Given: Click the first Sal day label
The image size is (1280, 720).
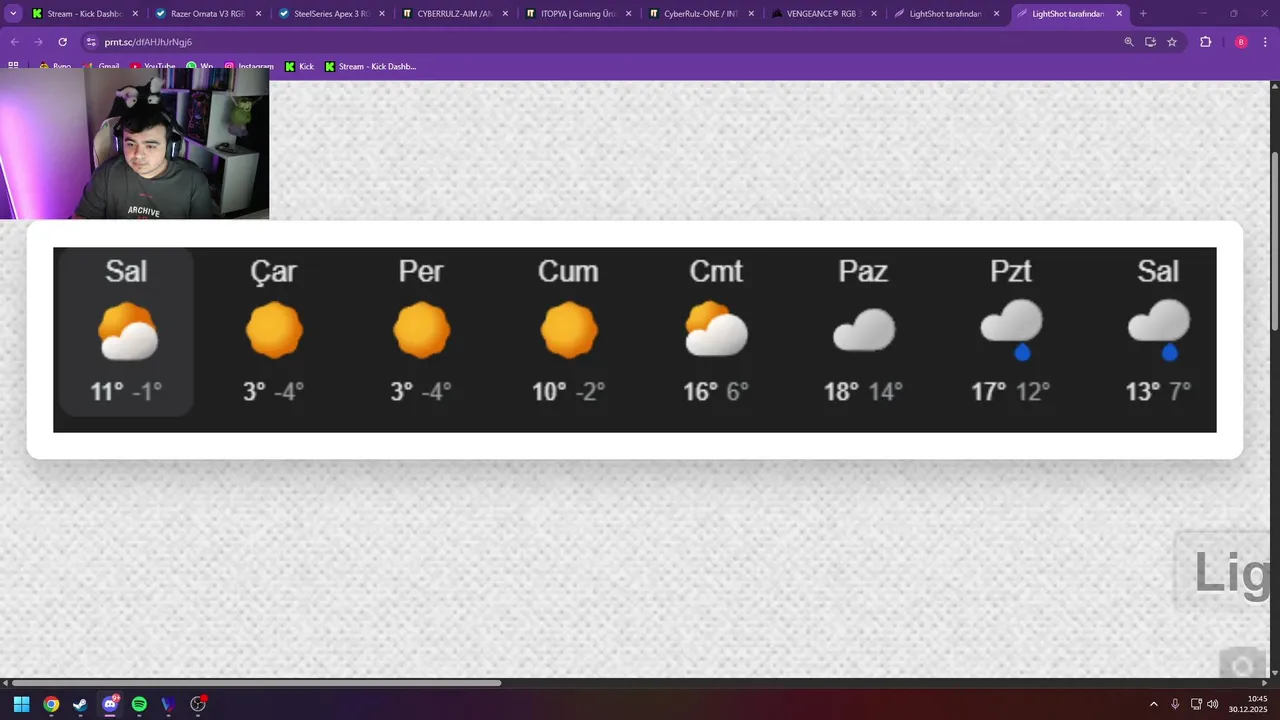Looking at the screenshot, I should [126, 271].
